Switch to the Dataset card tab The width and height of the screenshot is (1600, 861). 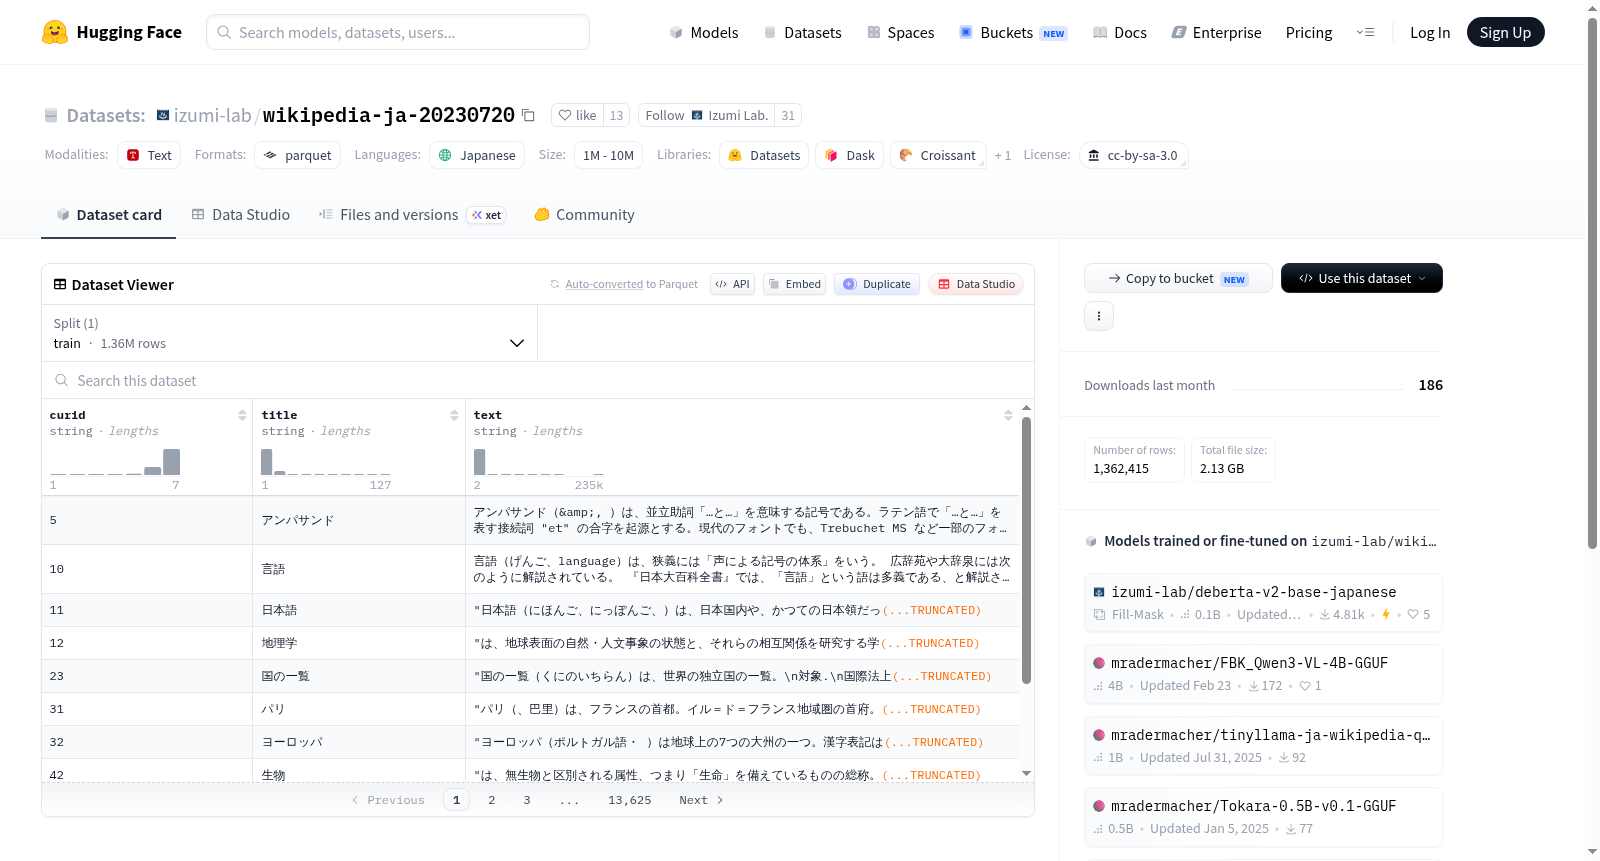pos(108,215)
